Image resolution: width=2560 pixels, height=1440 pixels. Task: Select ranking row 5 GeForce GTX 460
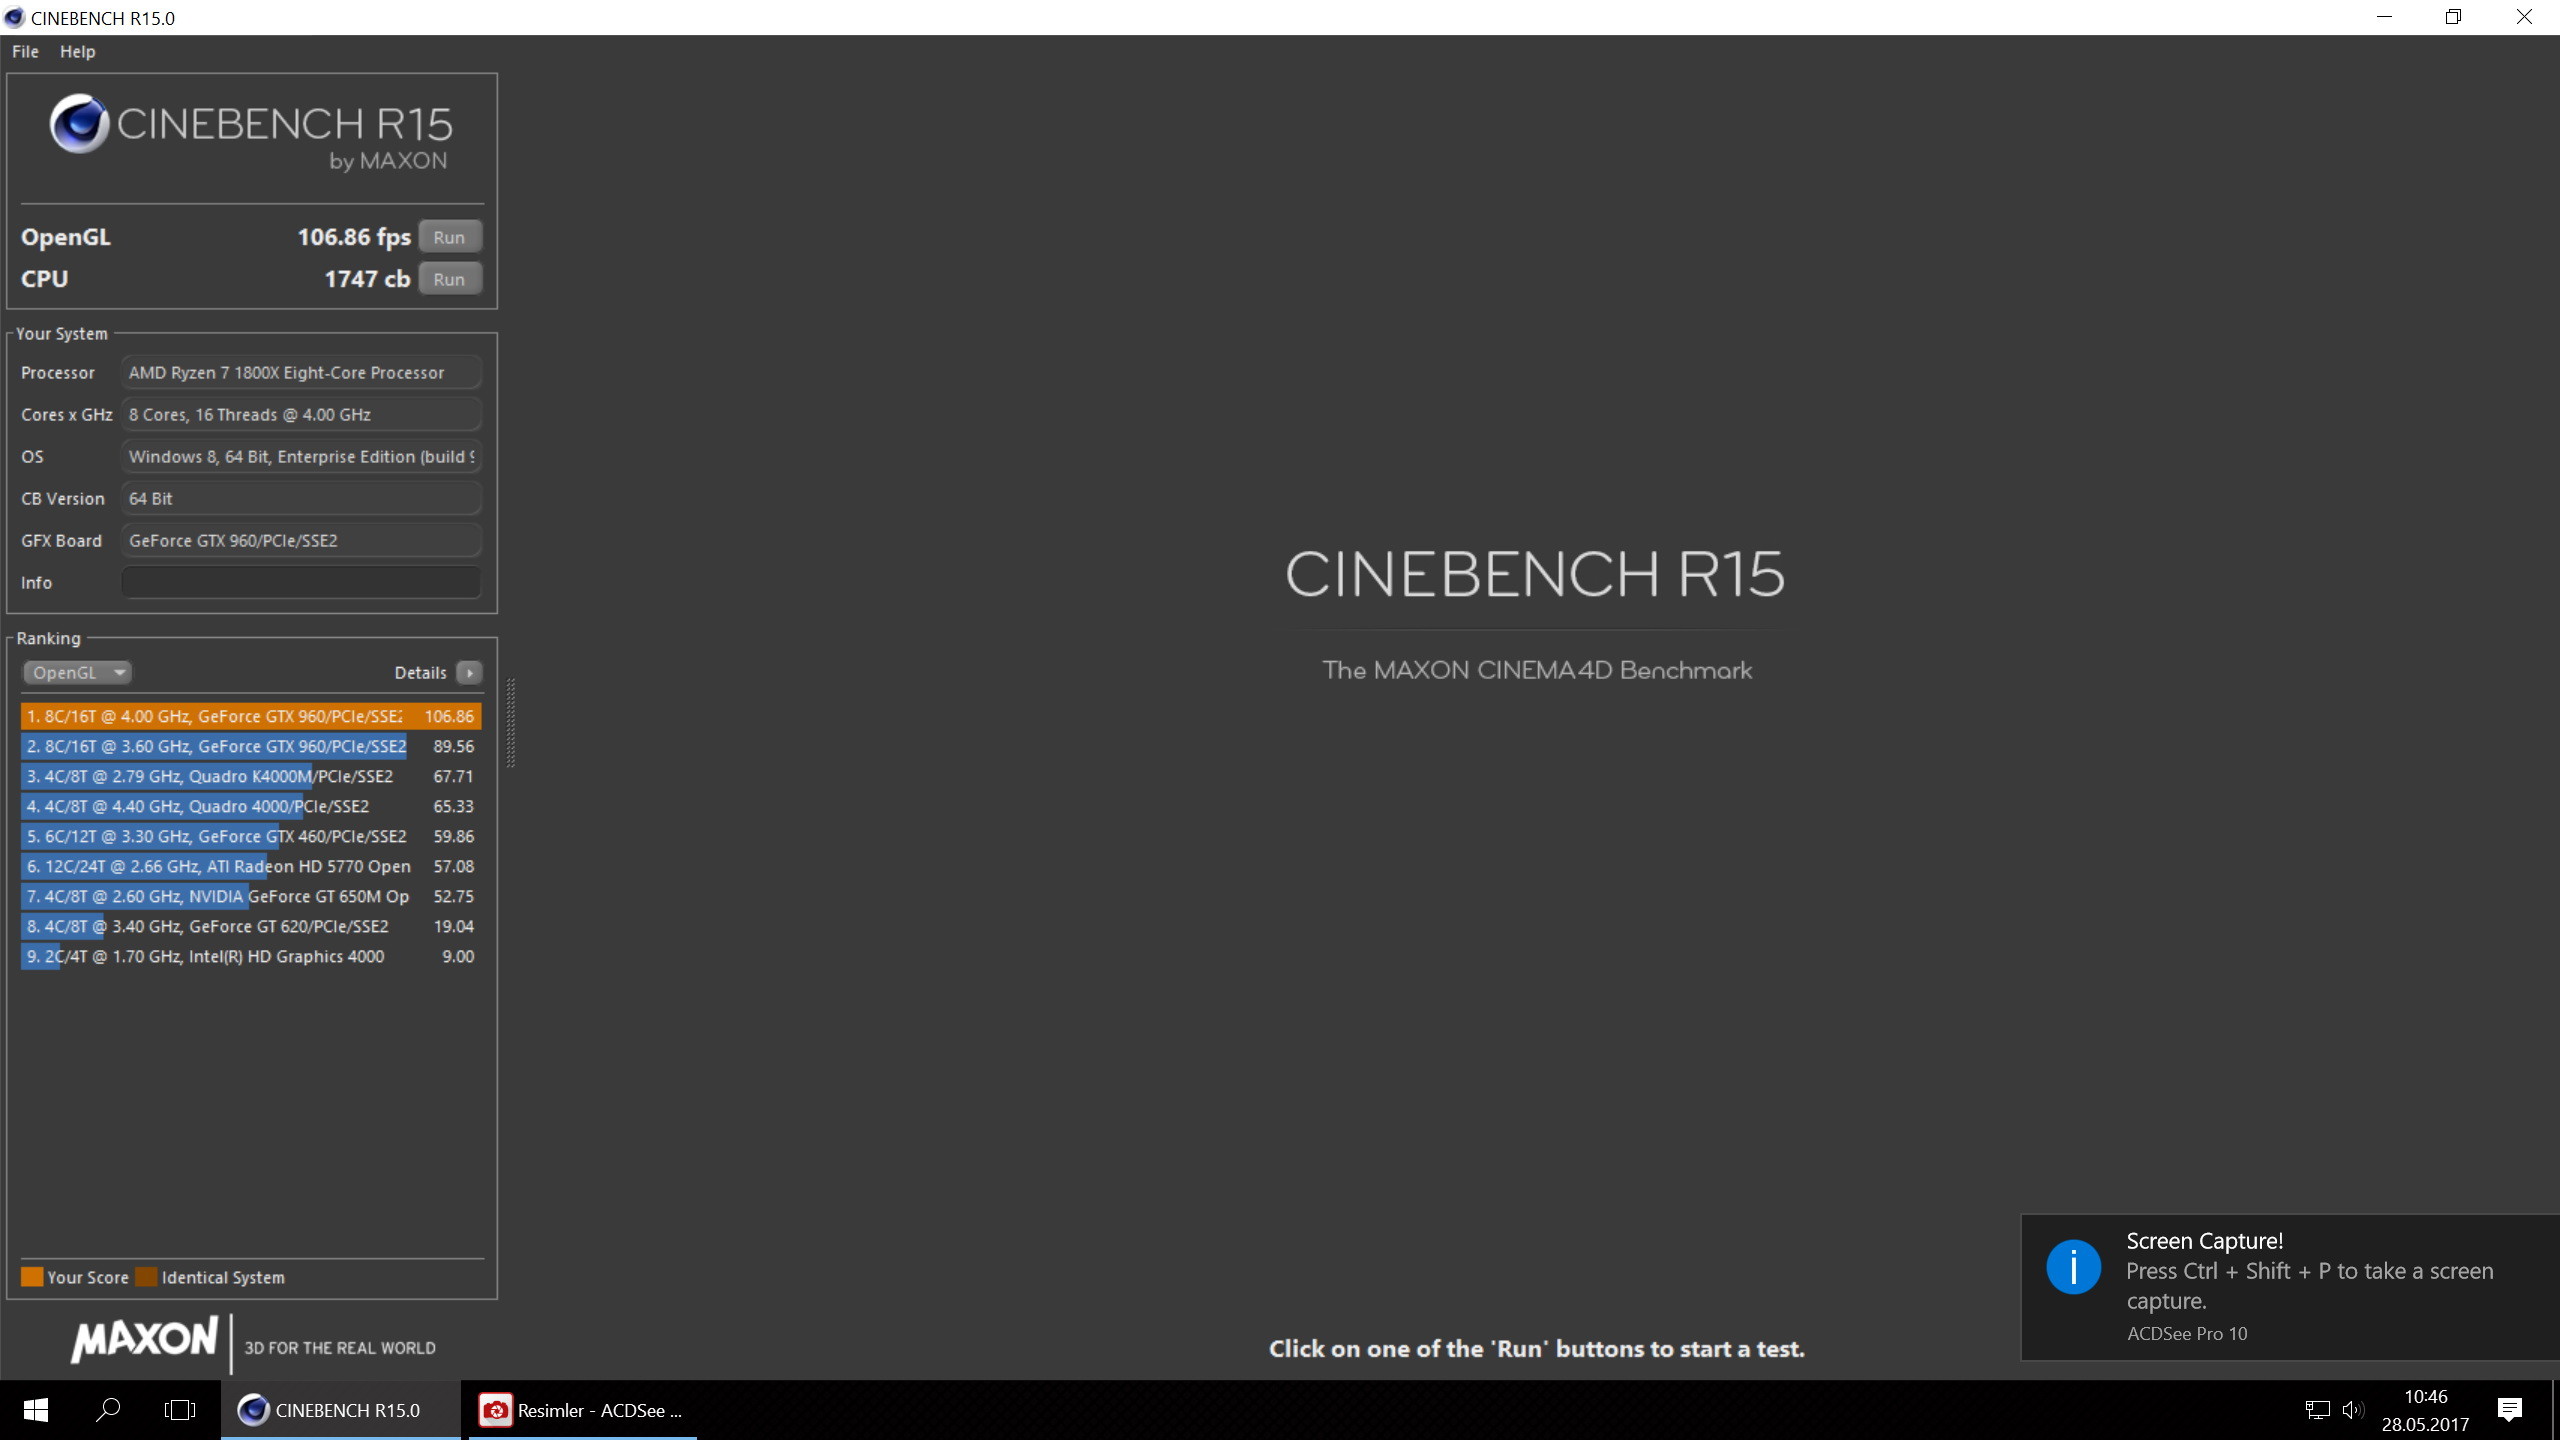[251, 836]
